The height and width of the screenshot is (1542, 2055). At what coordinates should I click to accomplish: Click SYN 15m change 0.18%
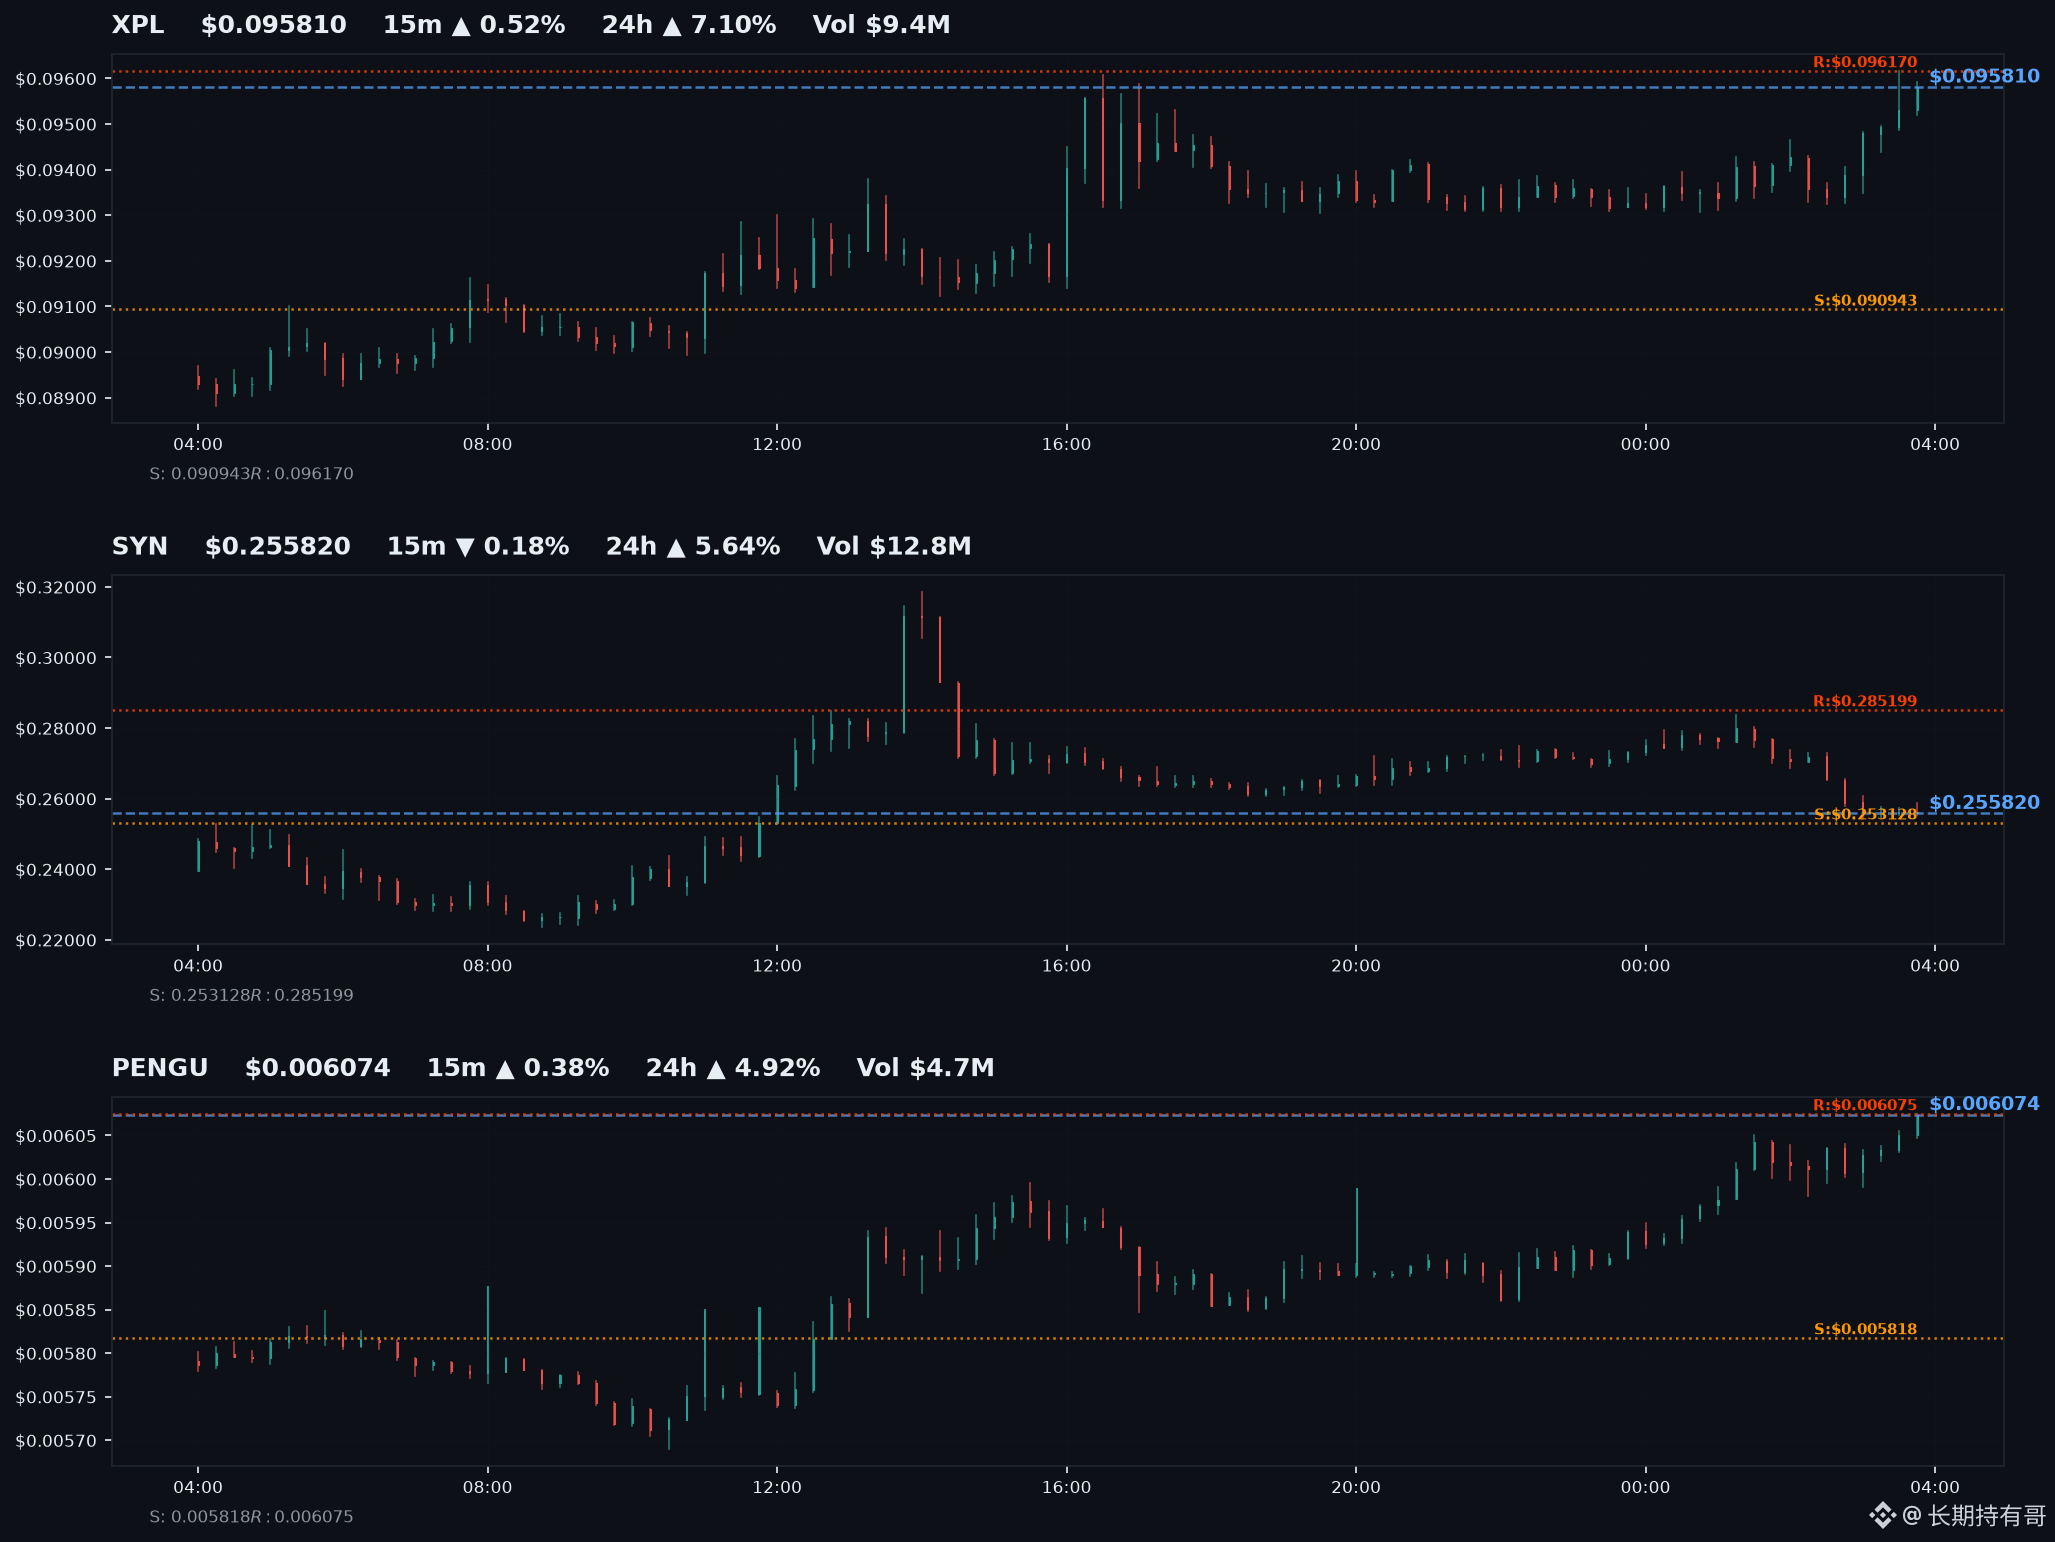pyautogui.click(x=478, y=546)
